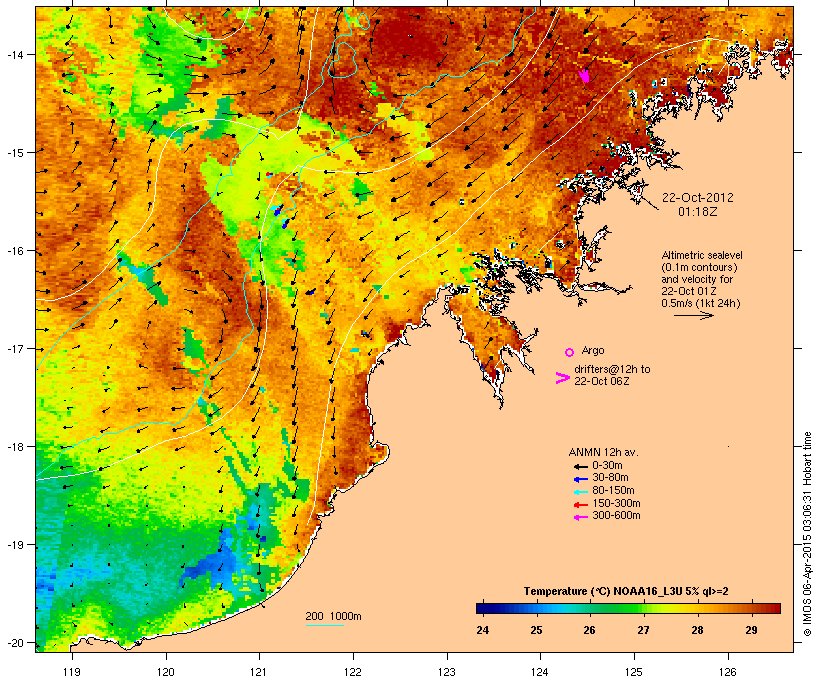Click the magenta Argo circle legend marker

click(x=569, y=352)
